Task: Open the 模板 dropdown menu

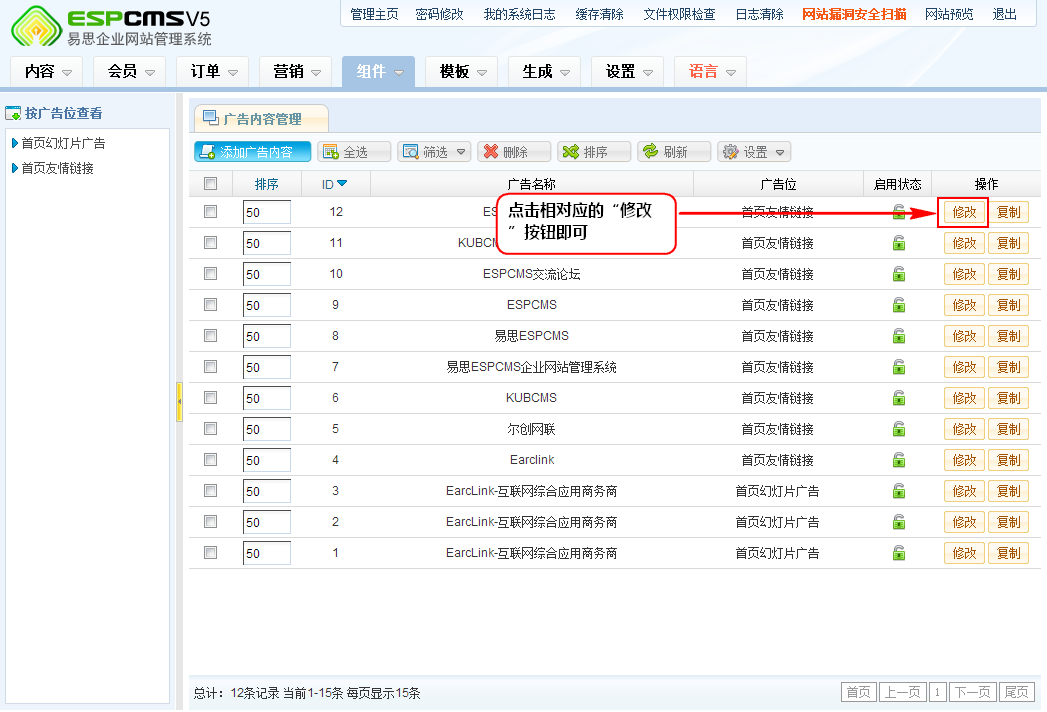Action: 462,71
